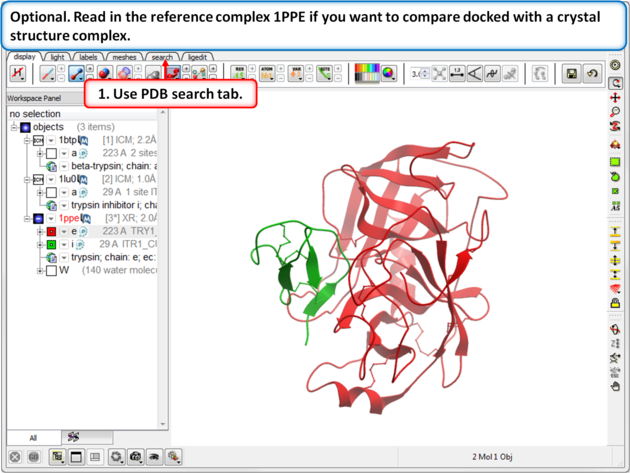The height and width of the screenshot is (473, 630).
Task: Click the hand tool at right toolbar bottom
Action: click(615, 386)
